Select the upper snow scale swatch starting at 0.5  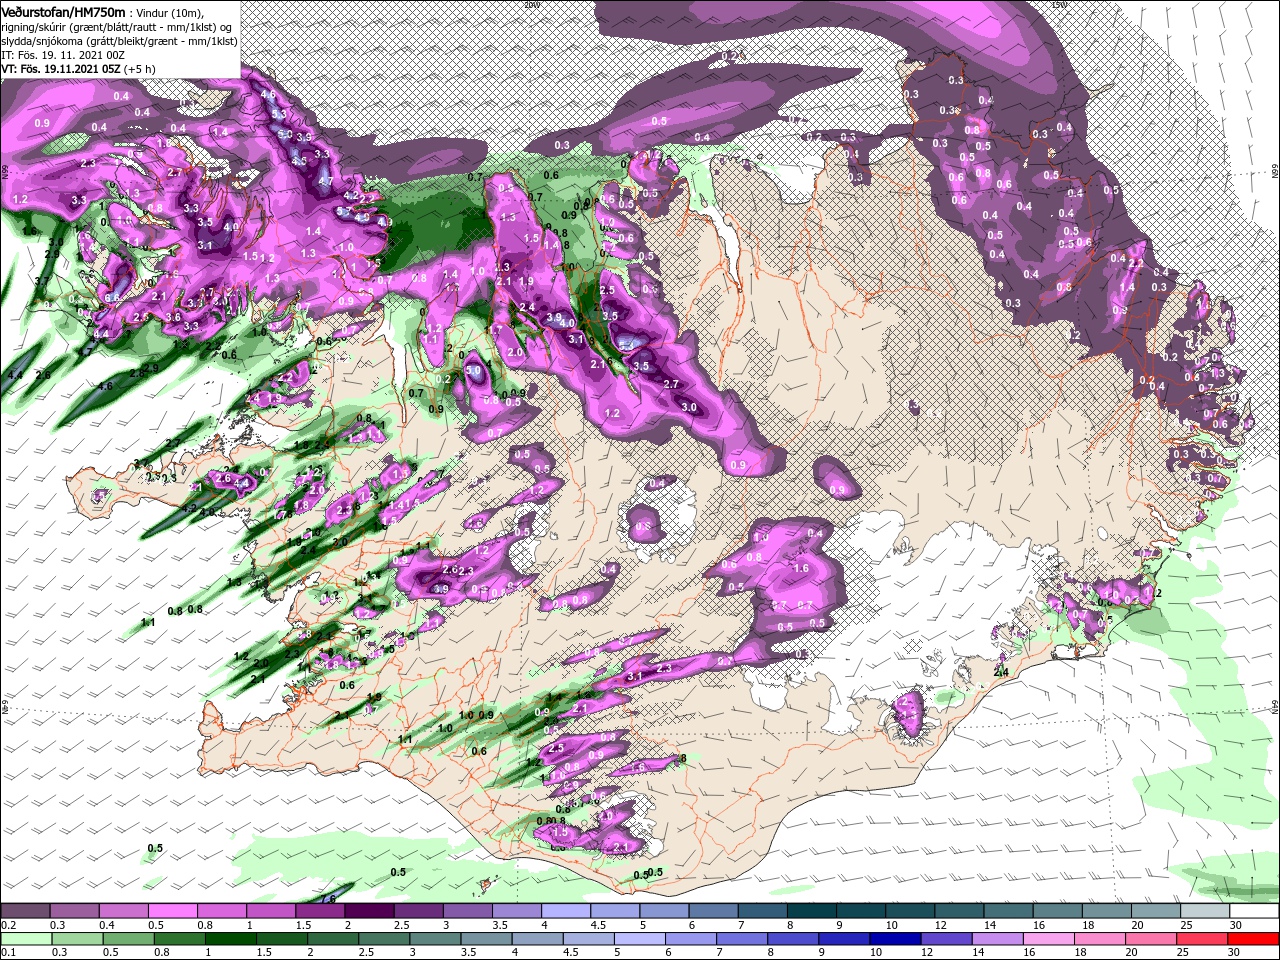point(172,911)
